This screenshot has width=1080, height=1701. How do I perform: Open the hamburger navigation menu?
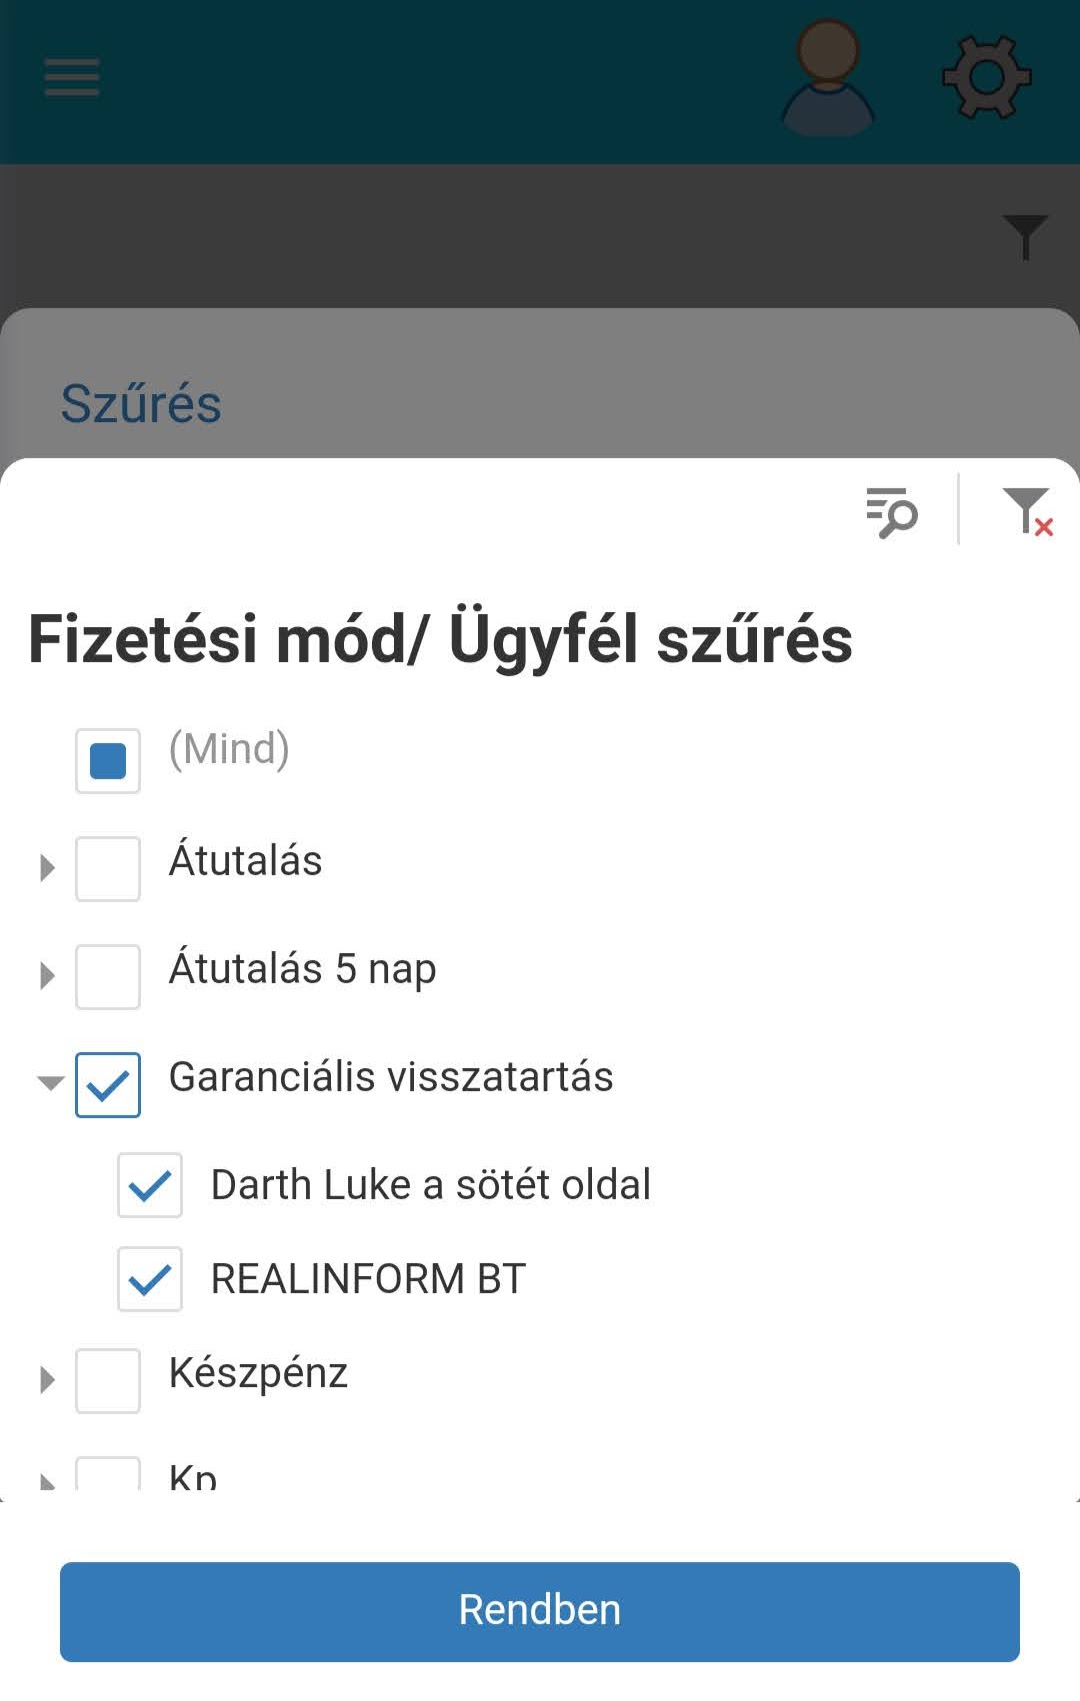(72, 77)
